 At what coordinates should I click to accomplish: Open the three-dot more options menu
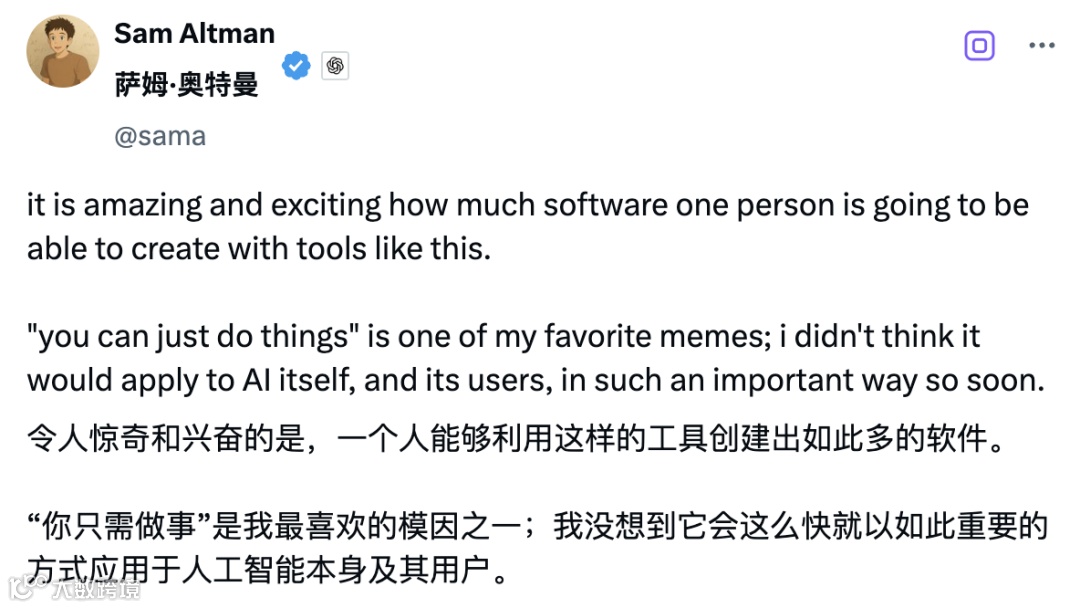[x=1042, y=45]
